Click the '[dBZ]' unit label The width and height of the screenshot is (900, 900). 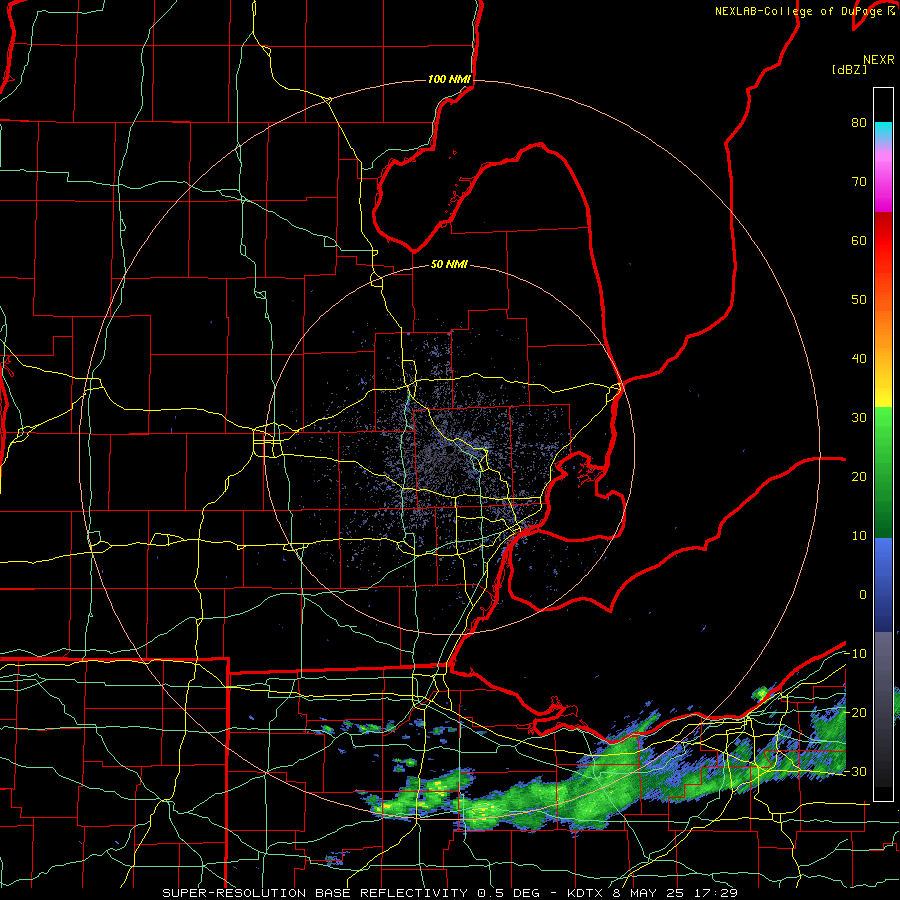click(x=849, y=69)
